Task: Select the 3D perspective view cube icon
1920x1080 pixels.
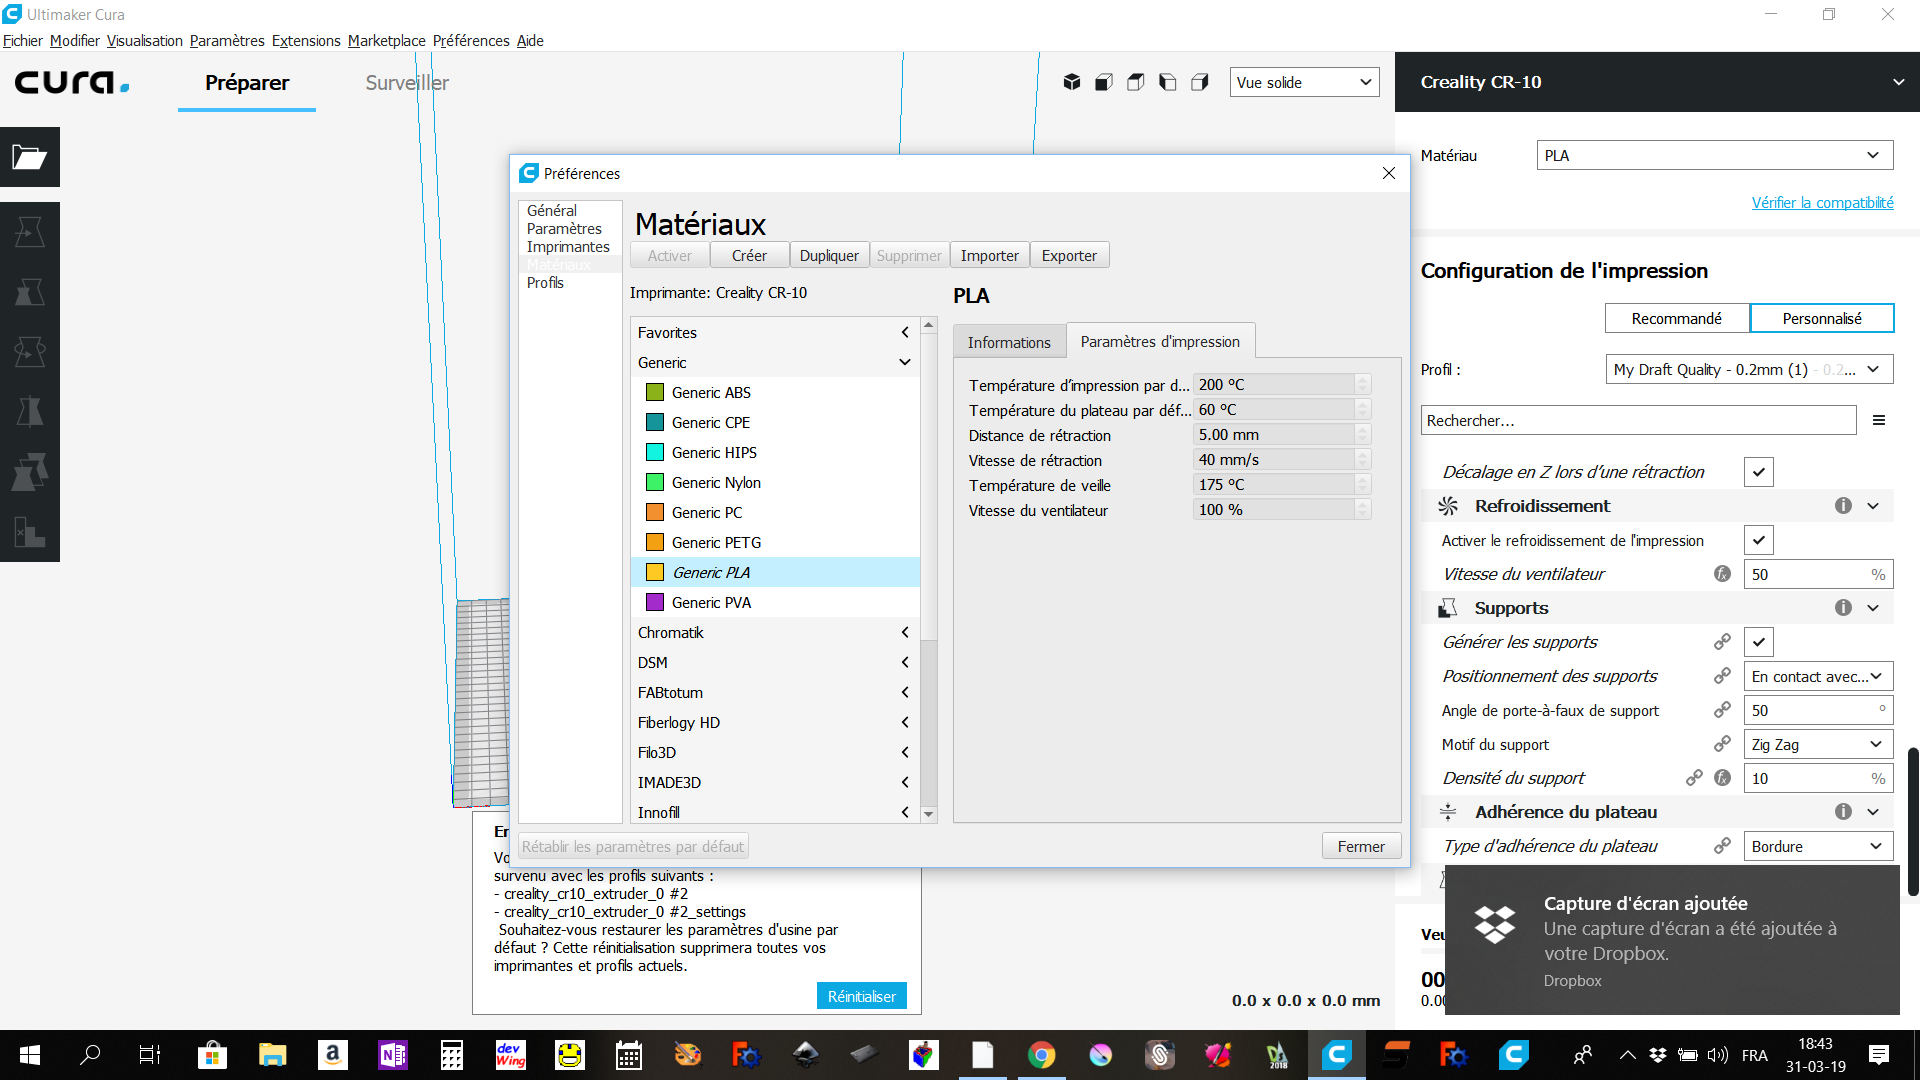Action: [x=1072, y=82]
